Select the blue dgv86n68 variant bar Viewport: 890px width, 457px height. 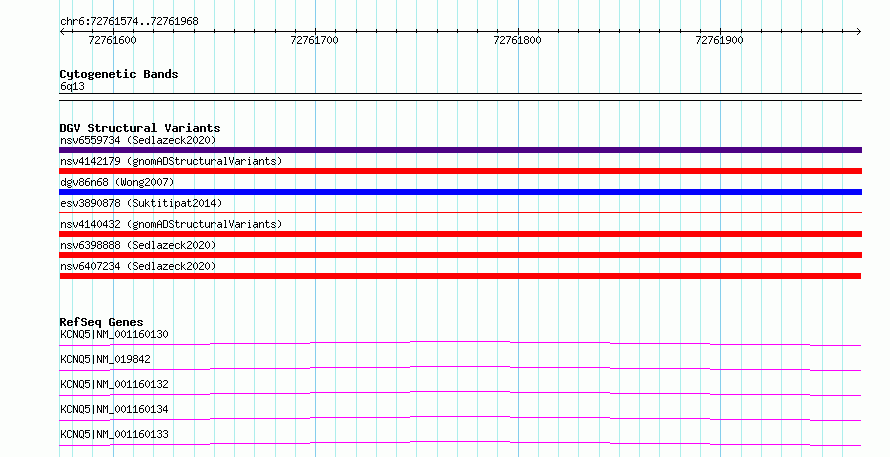coord(460,192)
